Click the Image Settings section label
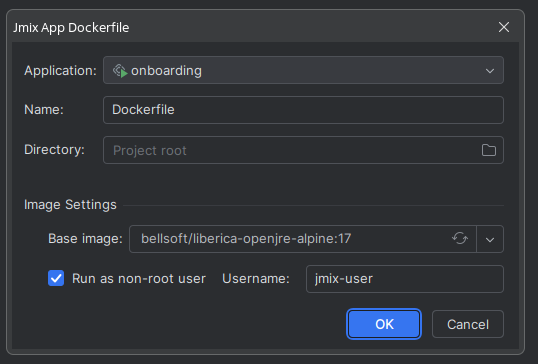Viewport: 538px width, 364px height. pyautogui.click(x=70, y=204)
